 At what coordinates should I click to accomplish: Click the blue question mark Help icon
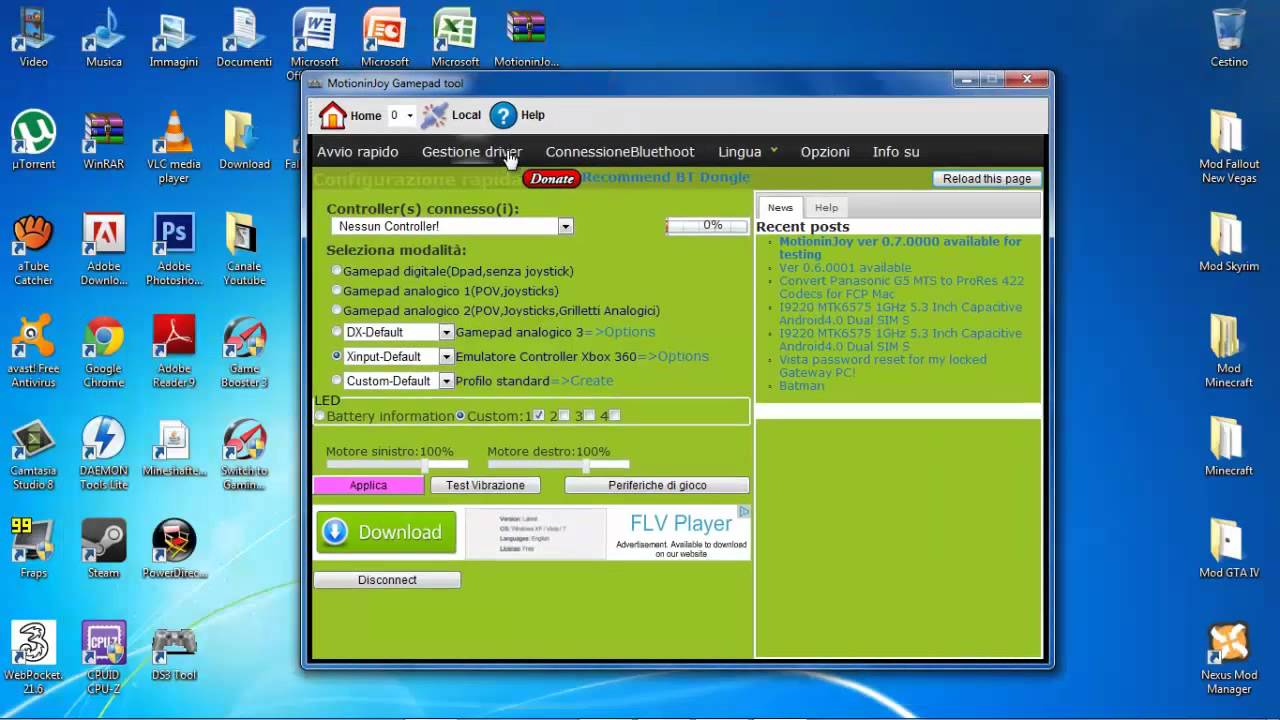point(503,116)
